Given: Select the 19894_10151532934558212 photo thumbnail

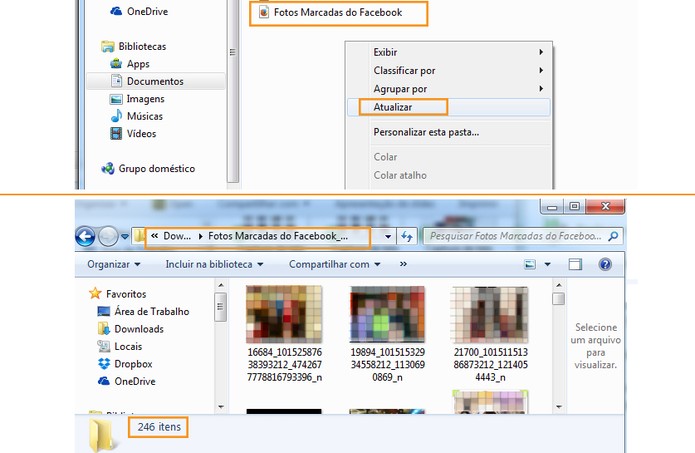Looking at the screenshot, I should [x=387, y=314].
